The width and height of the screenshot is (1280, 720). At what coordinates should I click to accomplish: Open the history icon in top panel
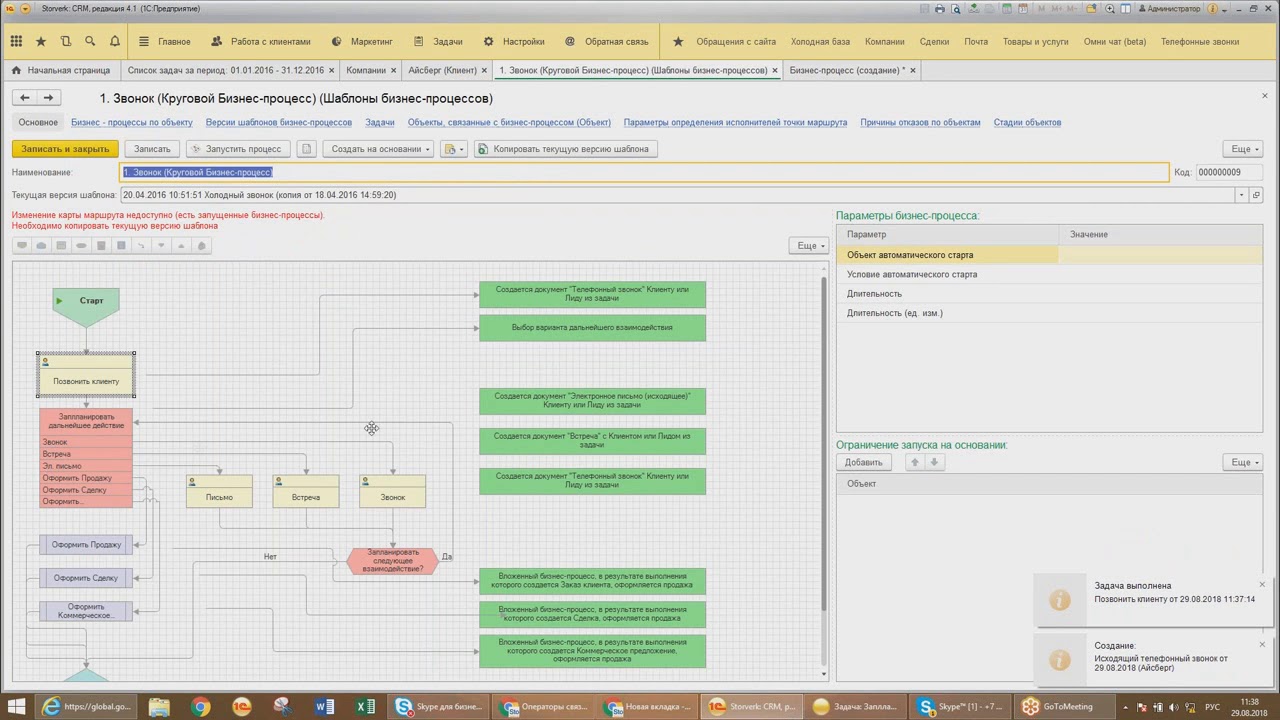[x=65, y=42]
